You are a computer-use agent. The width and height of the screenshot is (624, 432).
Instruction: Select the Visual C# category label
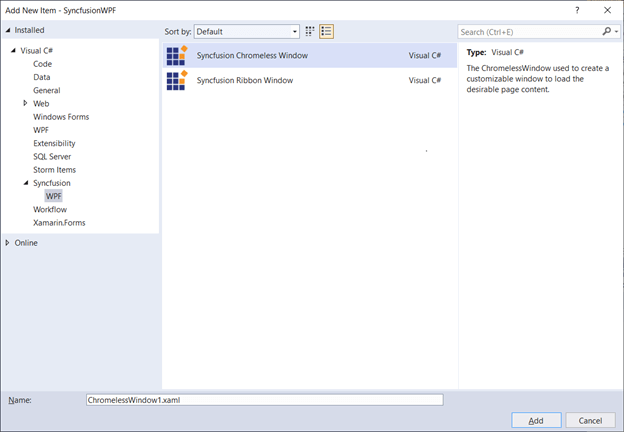click(x=37, y=51)
